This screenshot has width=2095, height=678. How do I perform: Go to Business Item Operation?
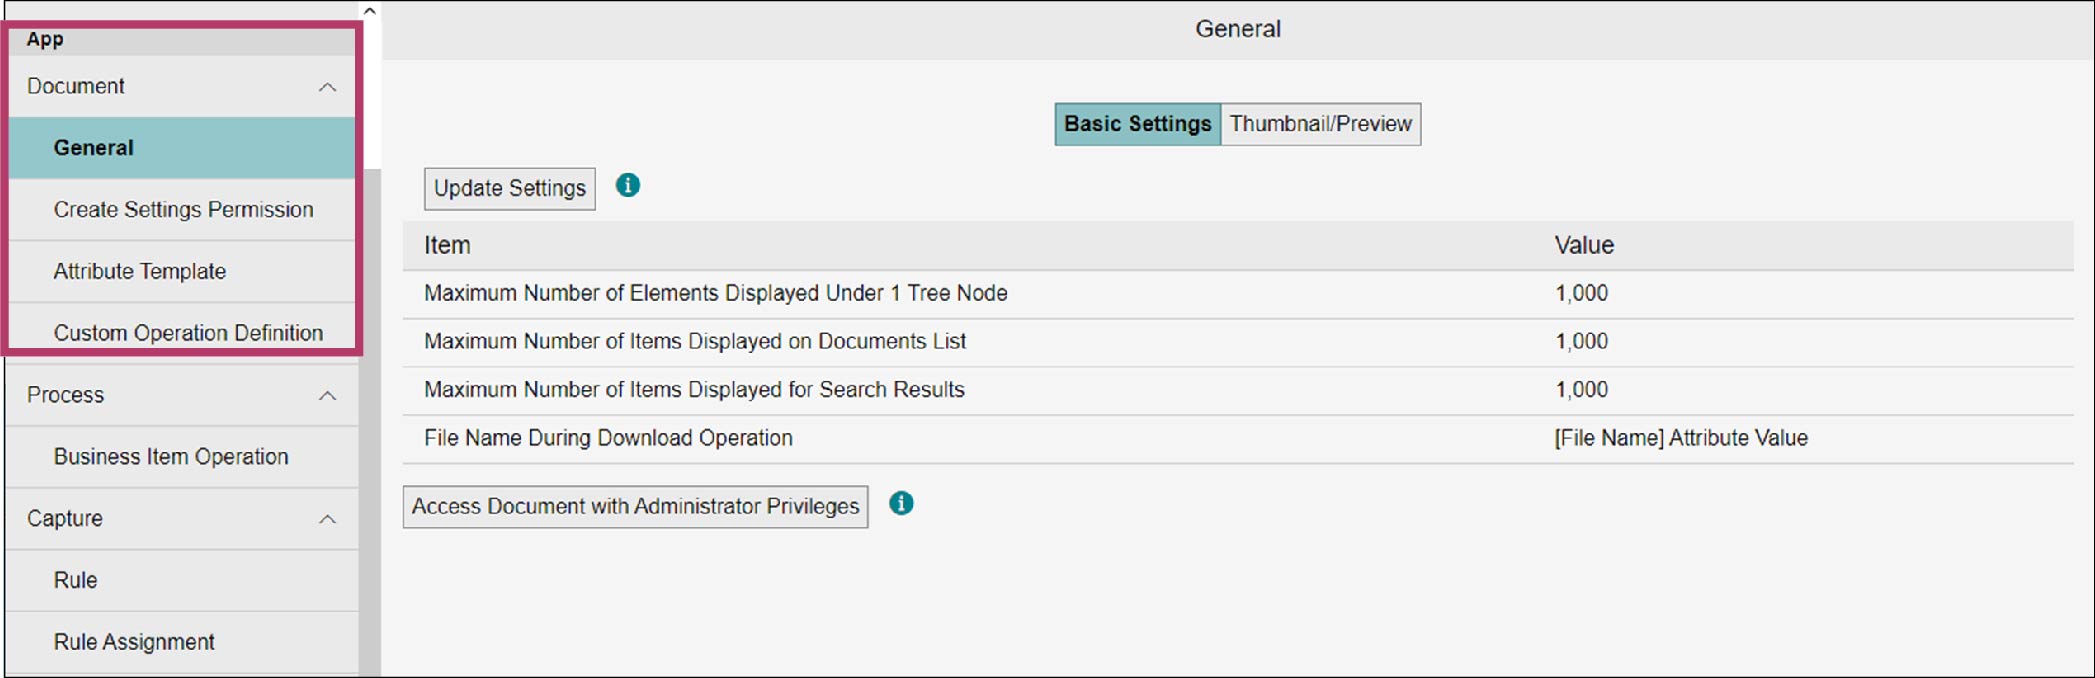(171, 457)
